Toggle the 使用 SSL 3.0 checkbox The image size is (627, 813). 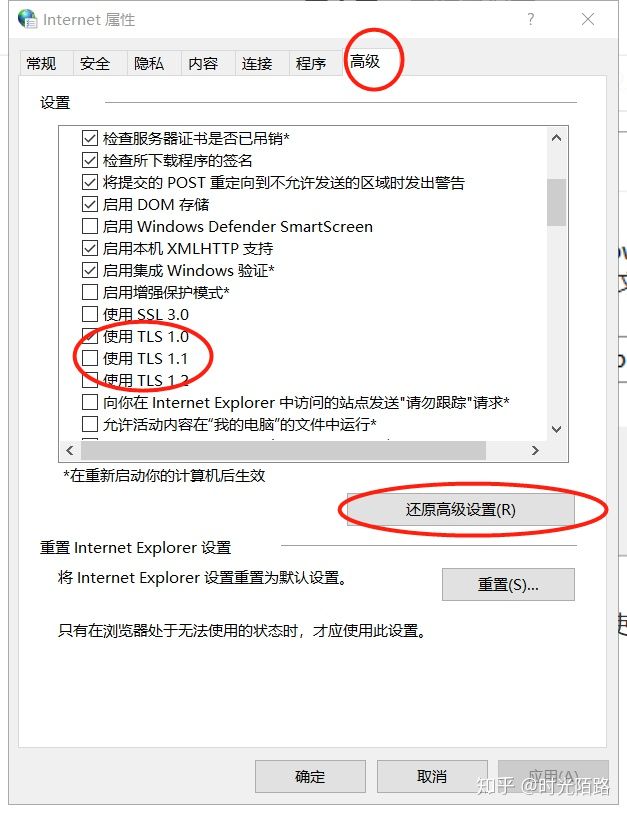(x=90, y=314)
